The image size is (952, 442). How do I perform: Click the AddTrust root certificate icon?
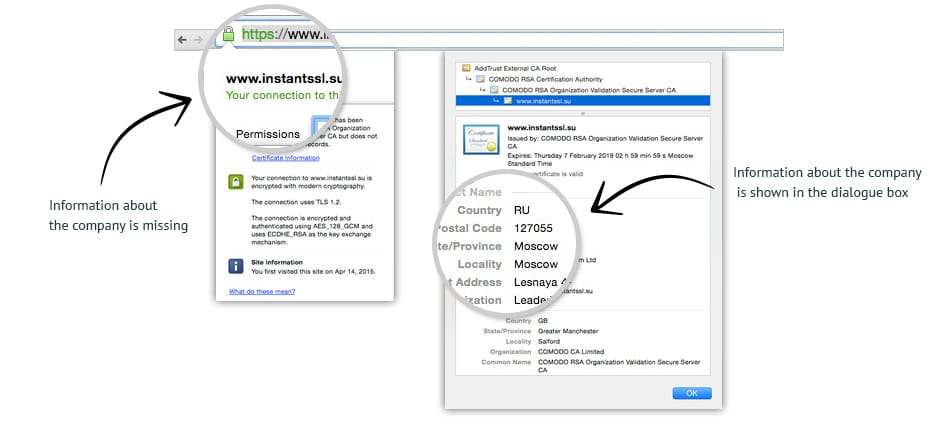pos(466,66)
